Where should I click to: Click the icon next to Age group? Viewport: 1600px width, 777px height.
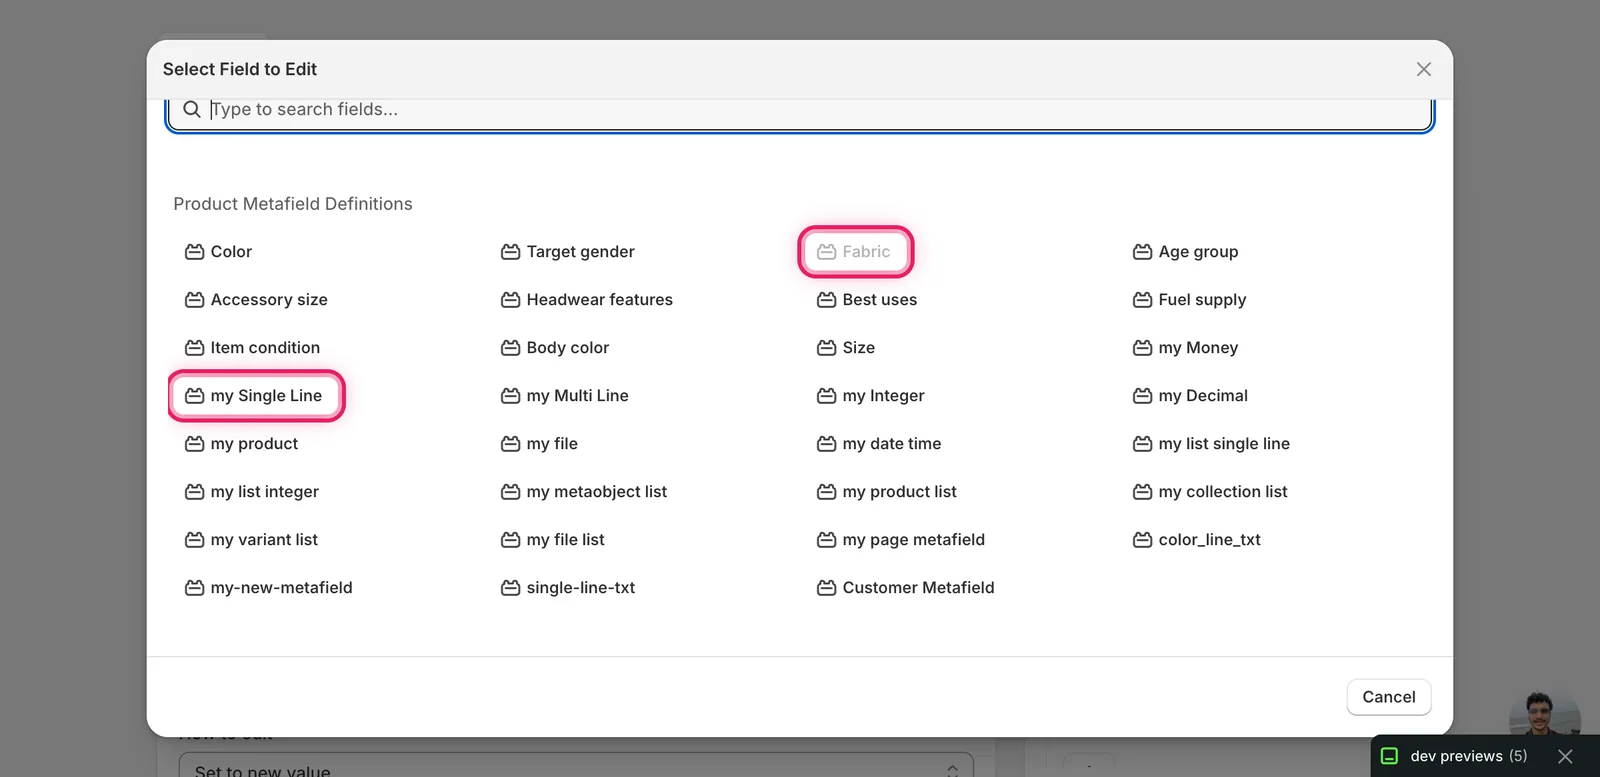pyautogui.click(x=1142, y=252)
